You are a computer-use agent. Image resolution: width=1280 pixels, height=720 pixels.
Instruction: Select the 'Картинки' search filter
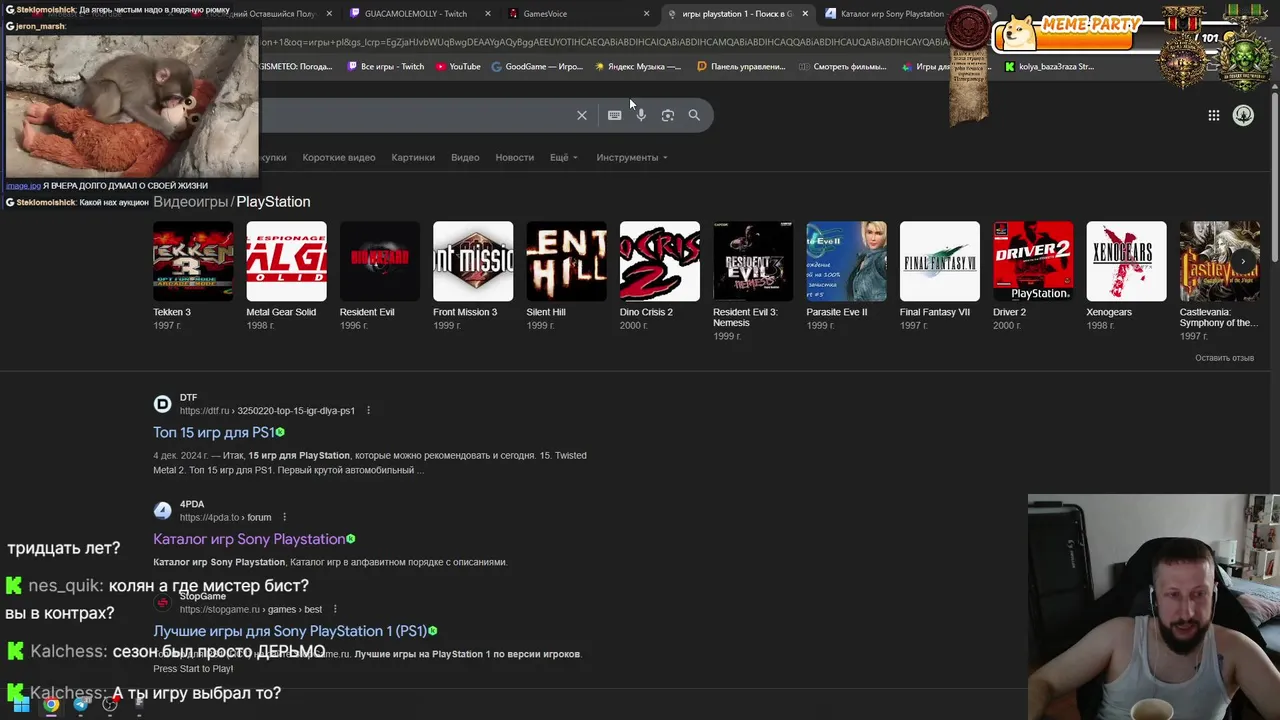pos(413,157)
